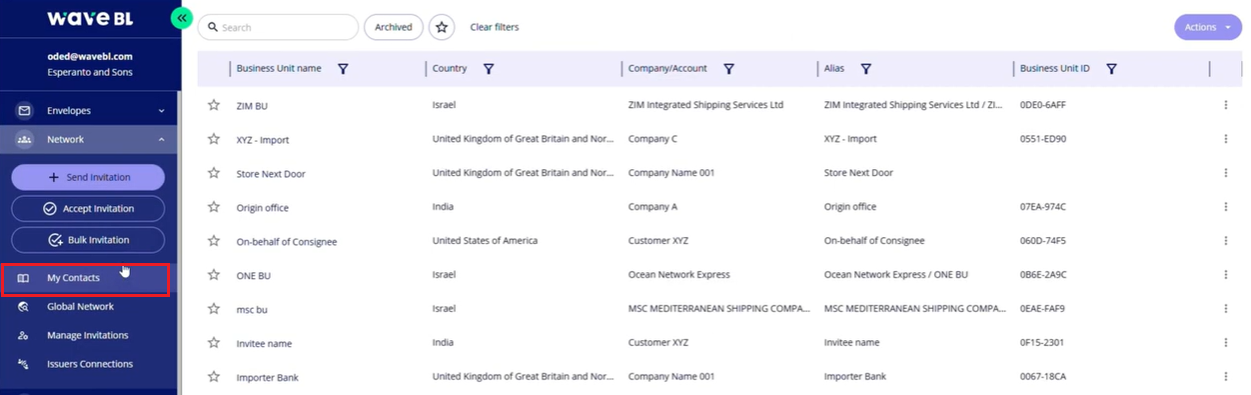The width and height of the screenshot is (1251, 395).
Task: Click the star favorites filter button
Action: (442, 27)
